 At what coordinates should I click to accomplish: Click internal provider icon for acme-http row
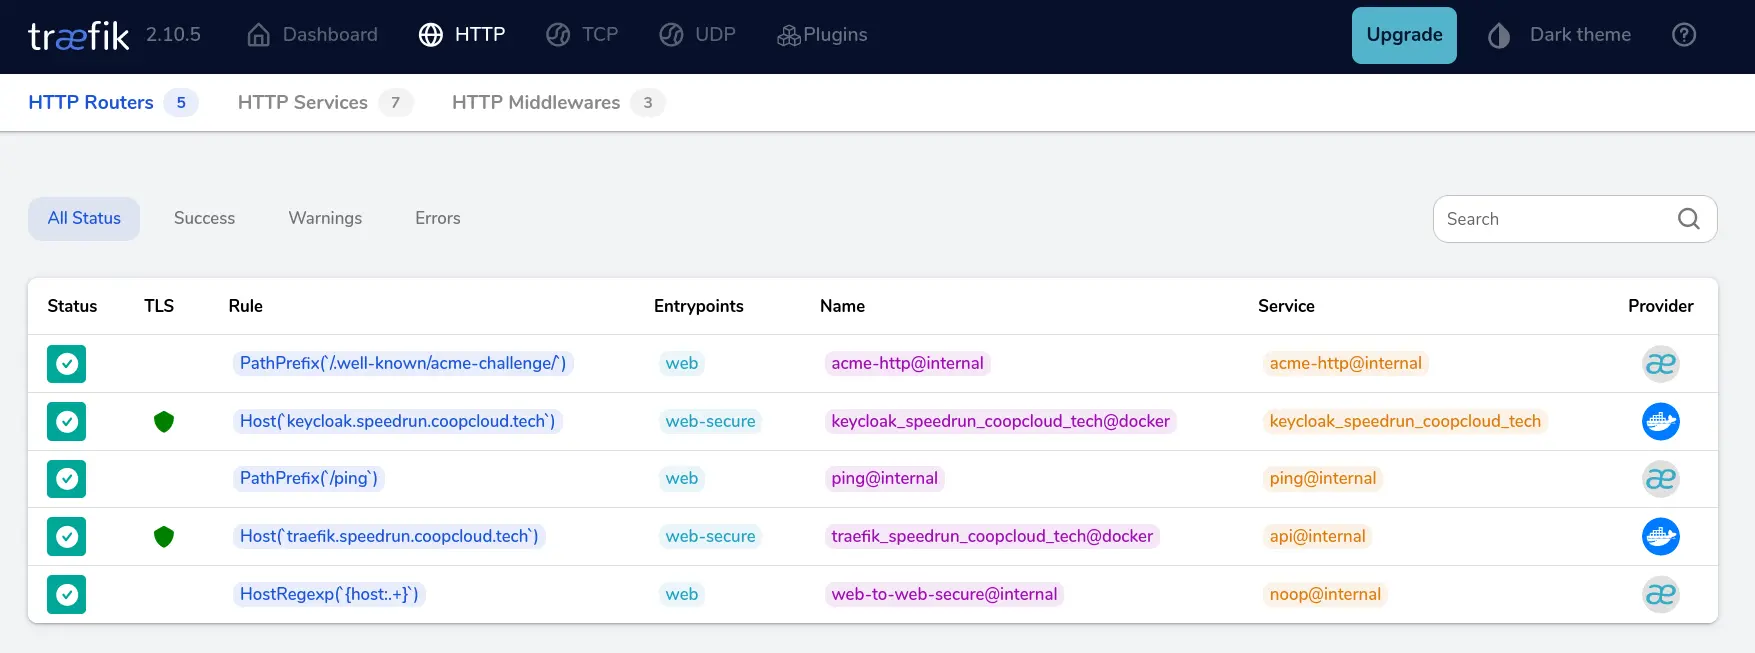click(1661, 364)
